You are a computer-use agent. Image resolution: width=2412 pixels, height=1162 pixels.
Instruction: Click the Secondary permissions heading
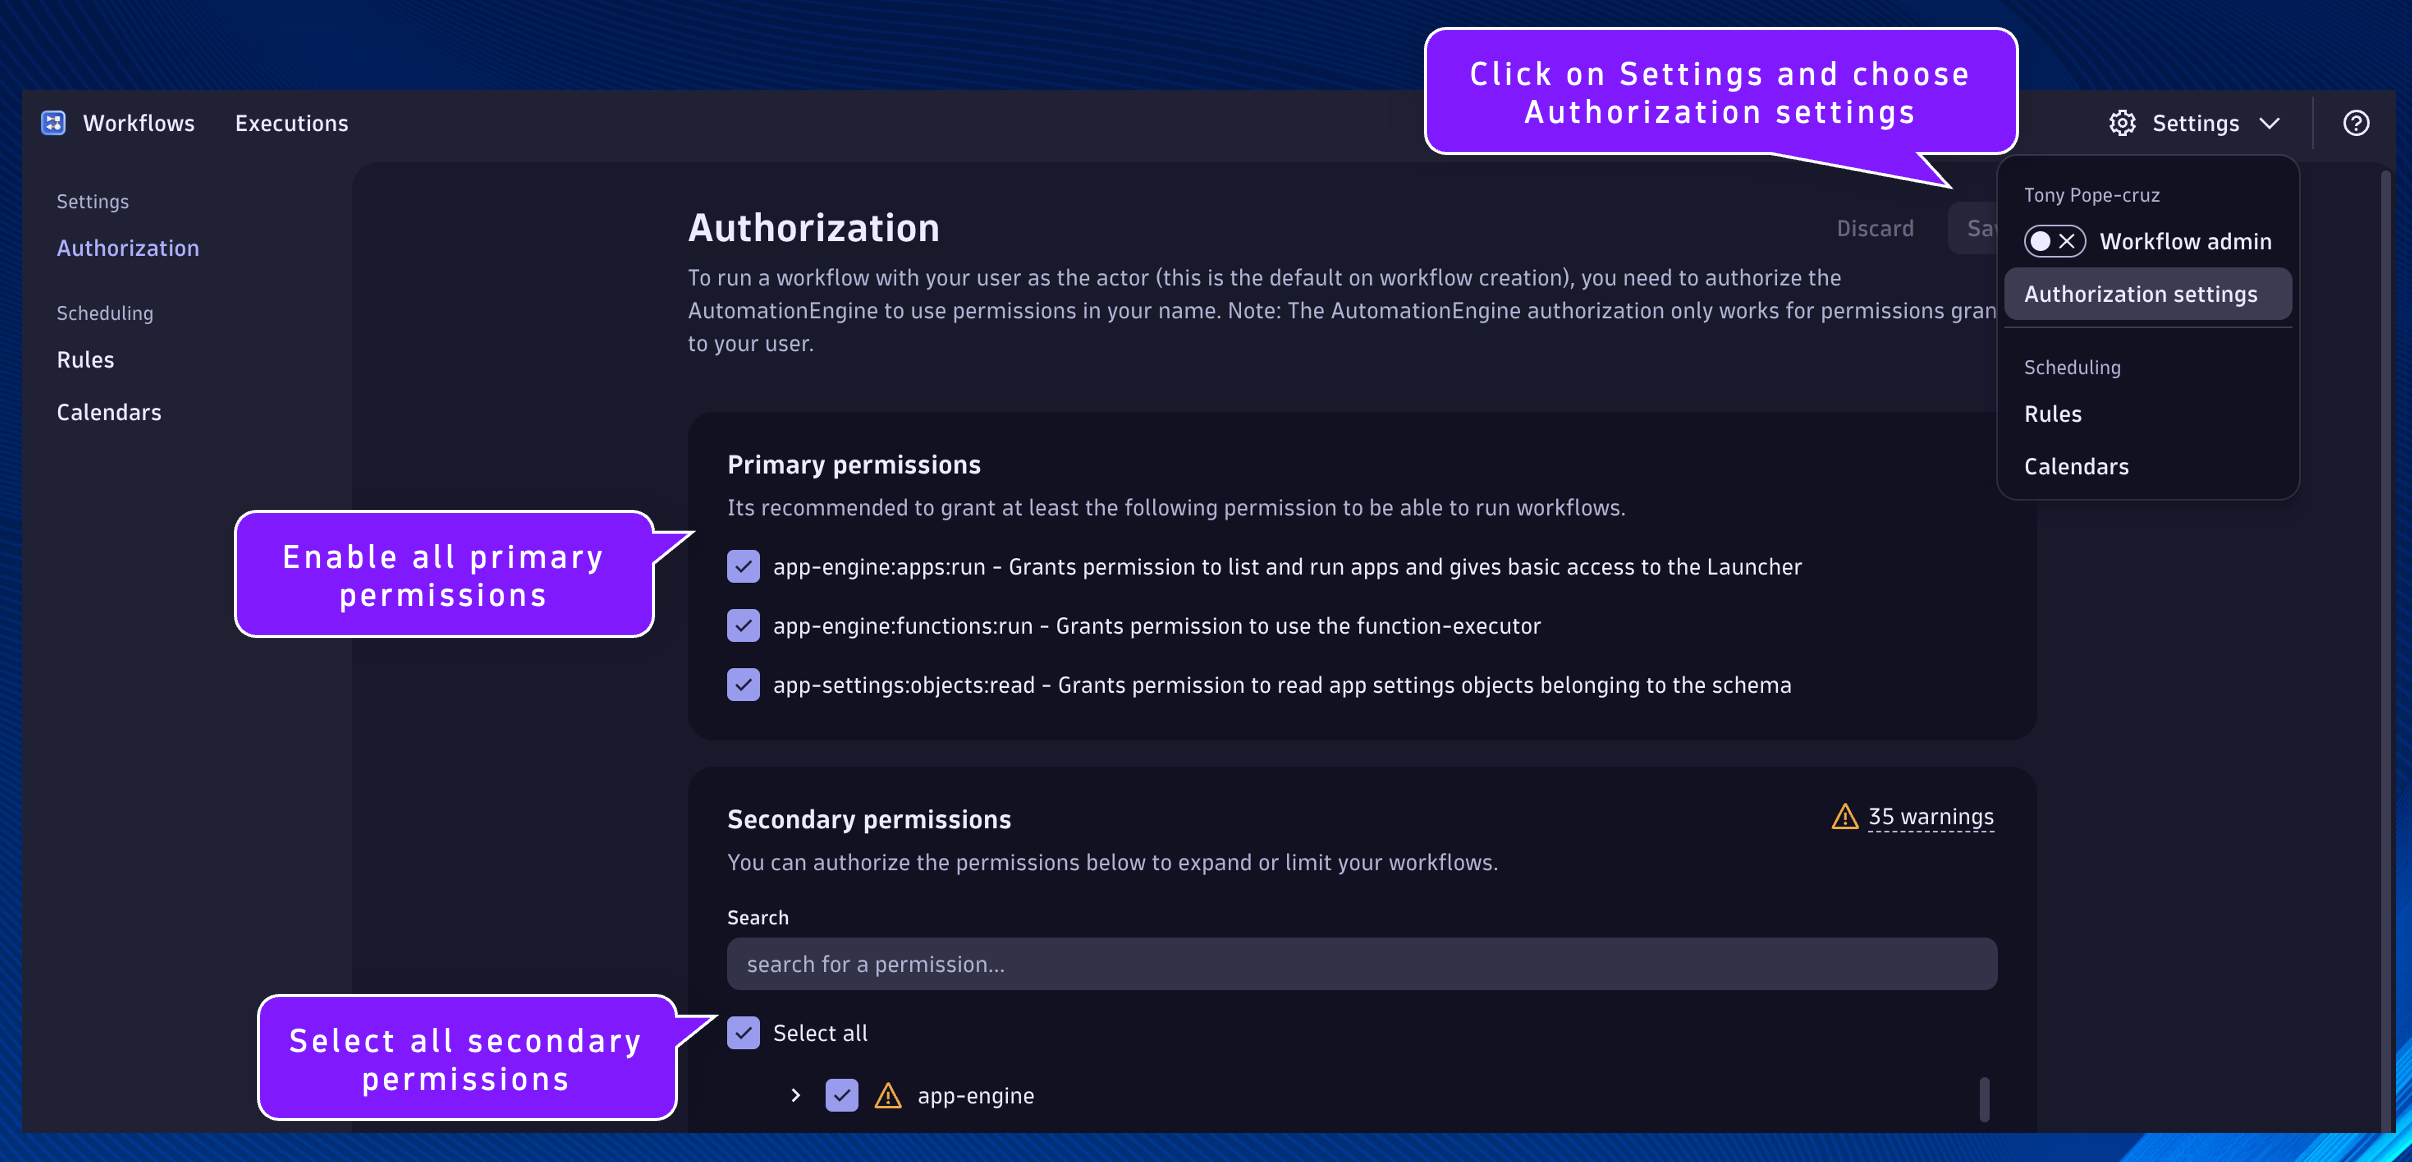click(869, 820)
